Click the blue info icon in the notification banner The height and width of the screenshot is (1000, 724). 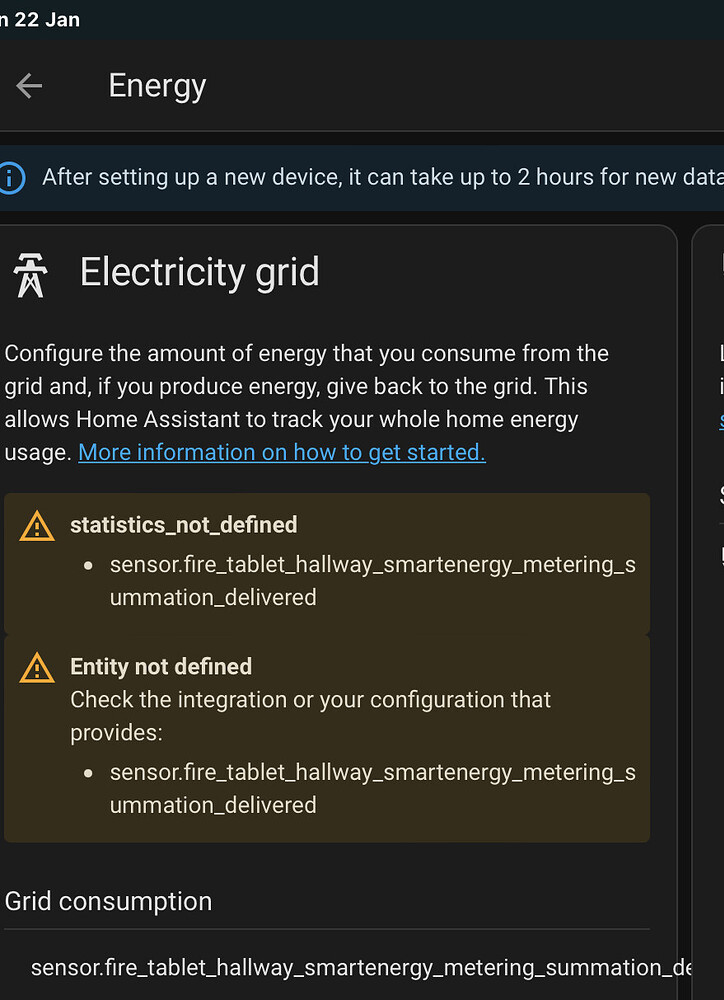[11, 177]
